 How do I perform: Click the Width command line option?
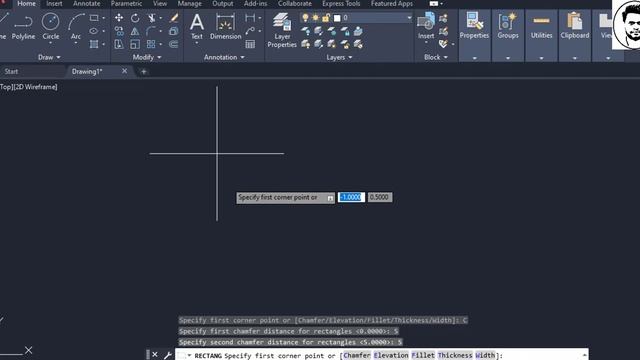[x=485, y=355]
